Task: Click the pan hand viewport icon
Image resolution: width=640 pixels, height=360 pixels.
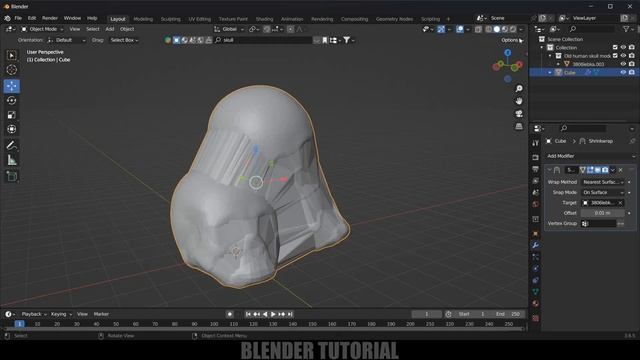Action: coord(519,101)
